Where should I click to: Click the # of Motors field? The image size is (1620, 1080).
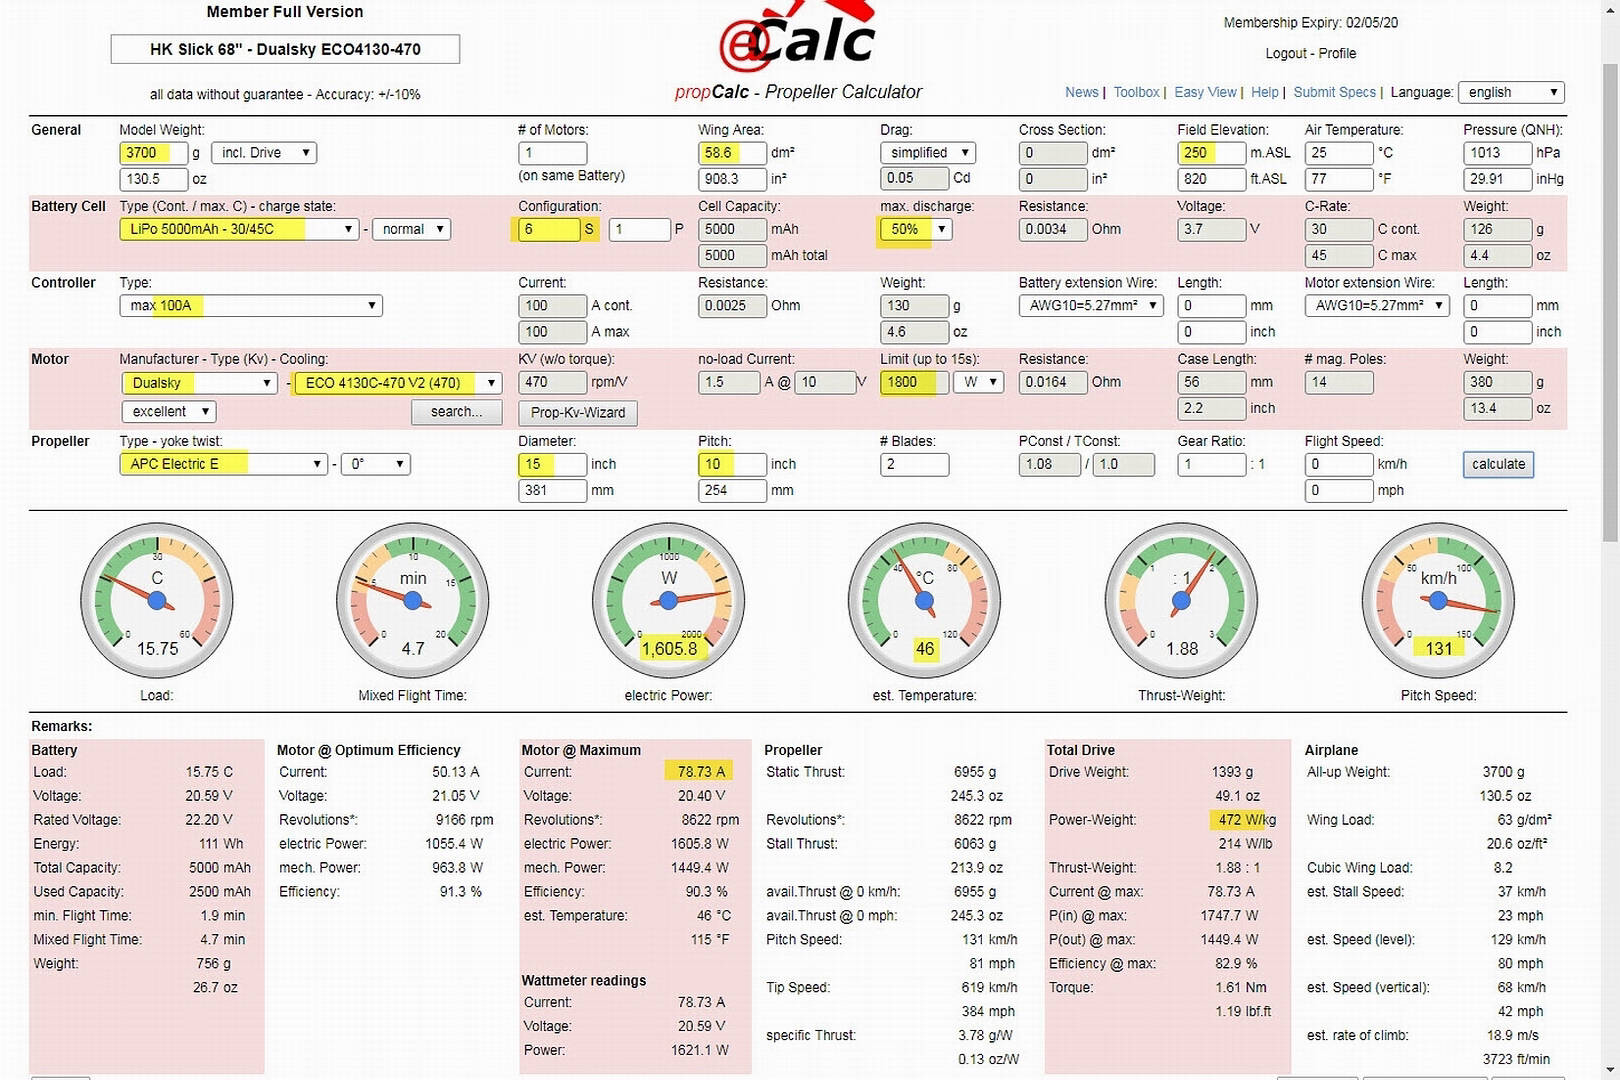point(552,153)
